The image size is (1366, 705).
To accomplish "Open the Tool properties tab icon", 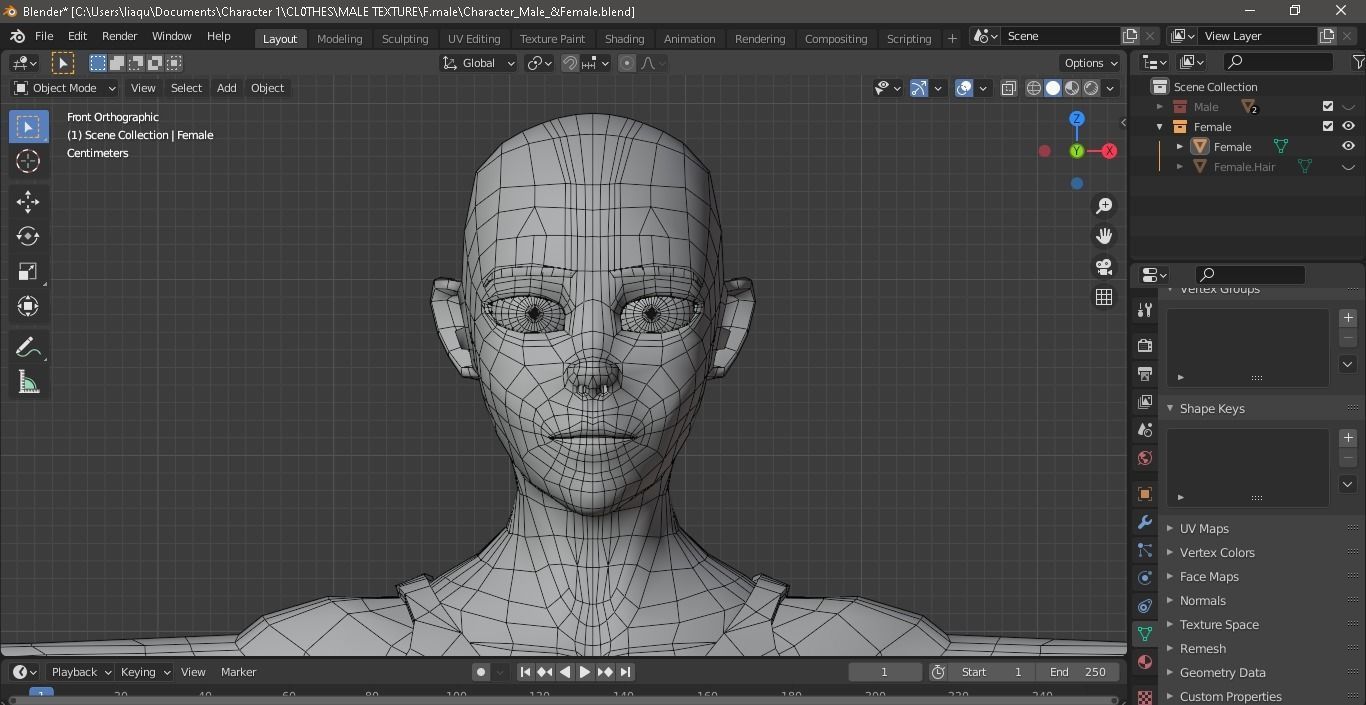I will tap(1145, 310).
